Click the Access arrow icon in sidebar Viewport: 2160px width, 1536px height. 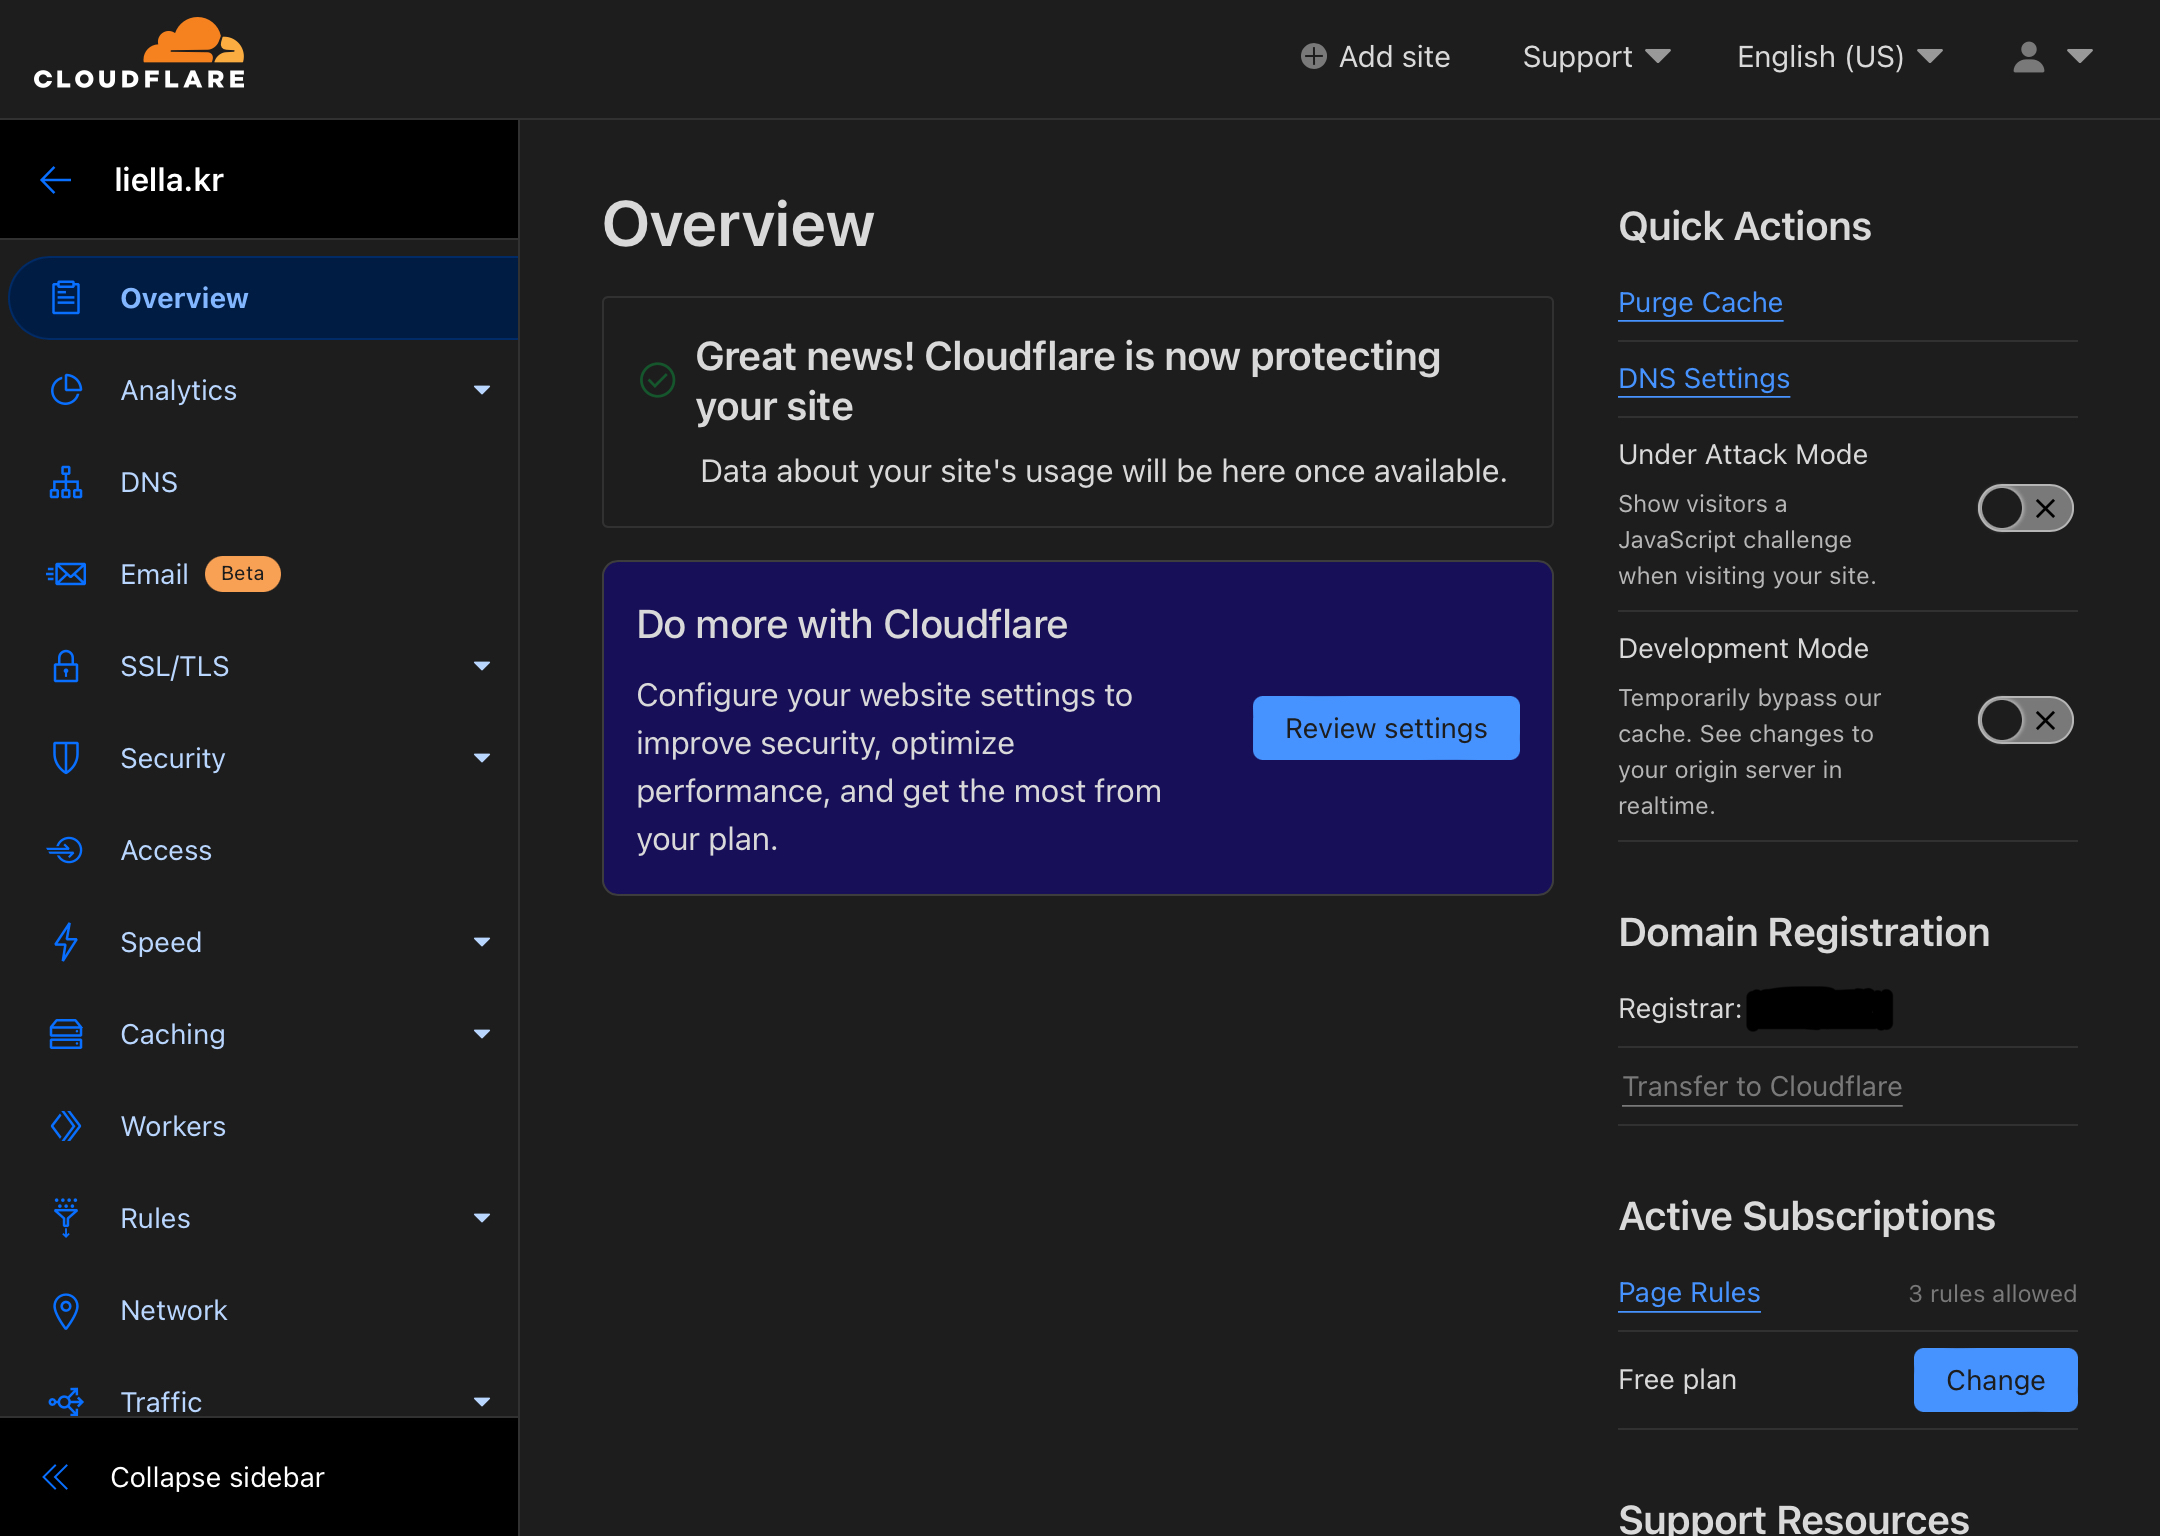point(66,850)
